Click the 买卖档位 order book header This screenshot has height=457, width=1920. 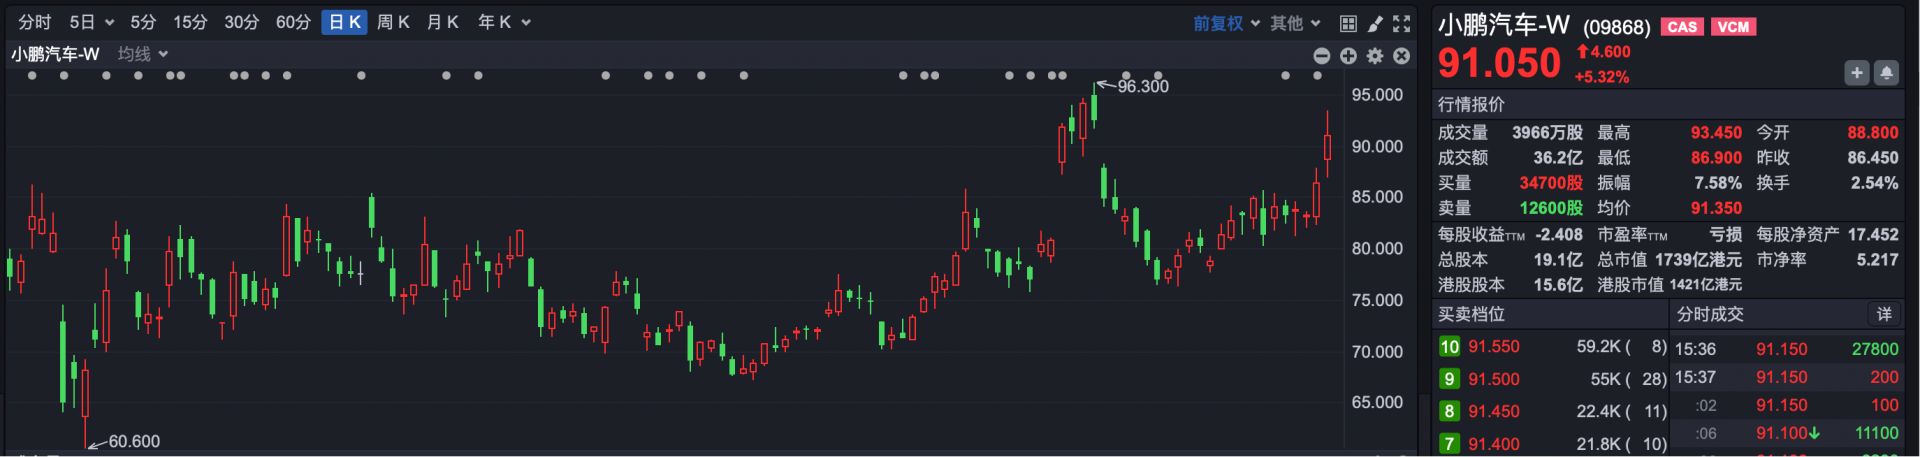coord(1471,314)
